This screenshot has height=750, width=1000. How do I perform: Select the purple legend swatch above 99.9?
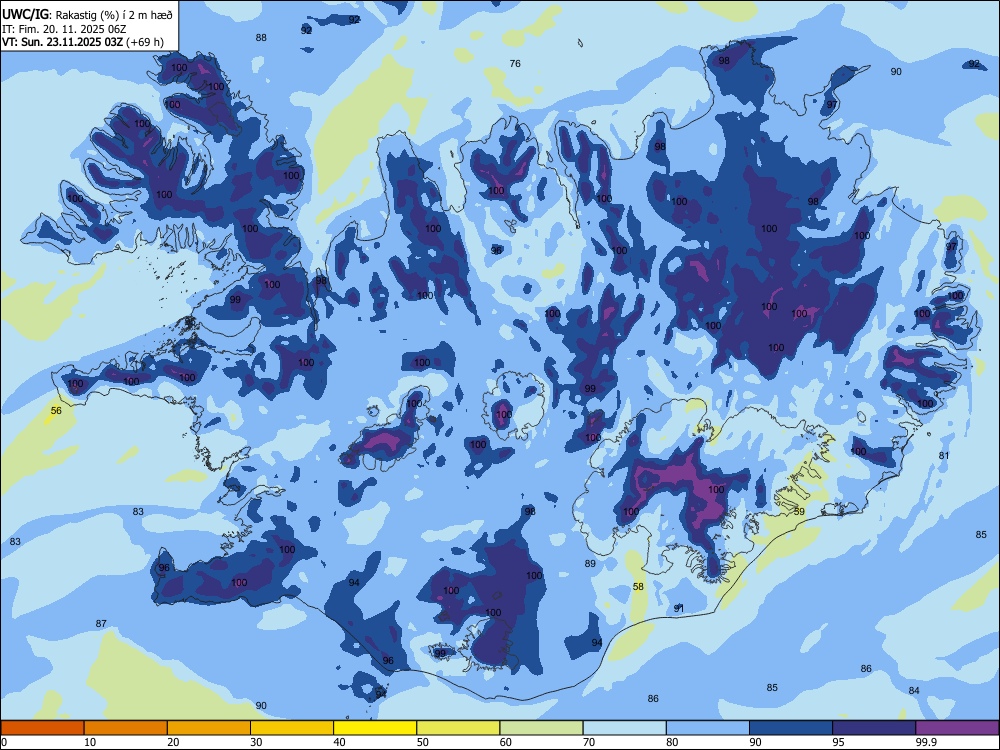click(958, 728)
